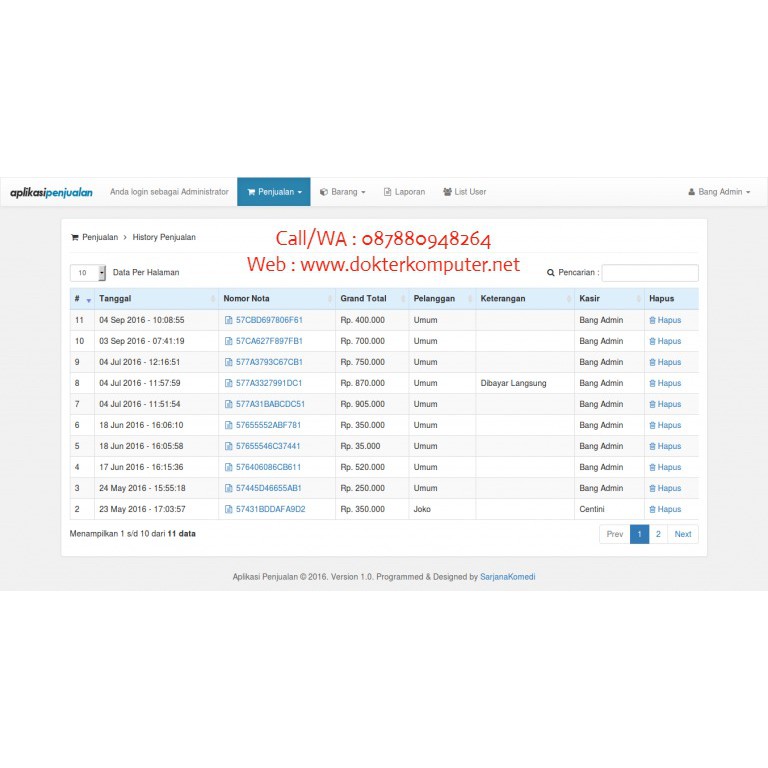Screen dimensions: 768x768
Task: Select the Pelanggan cell 'Joko'
Action: [422, 509]
